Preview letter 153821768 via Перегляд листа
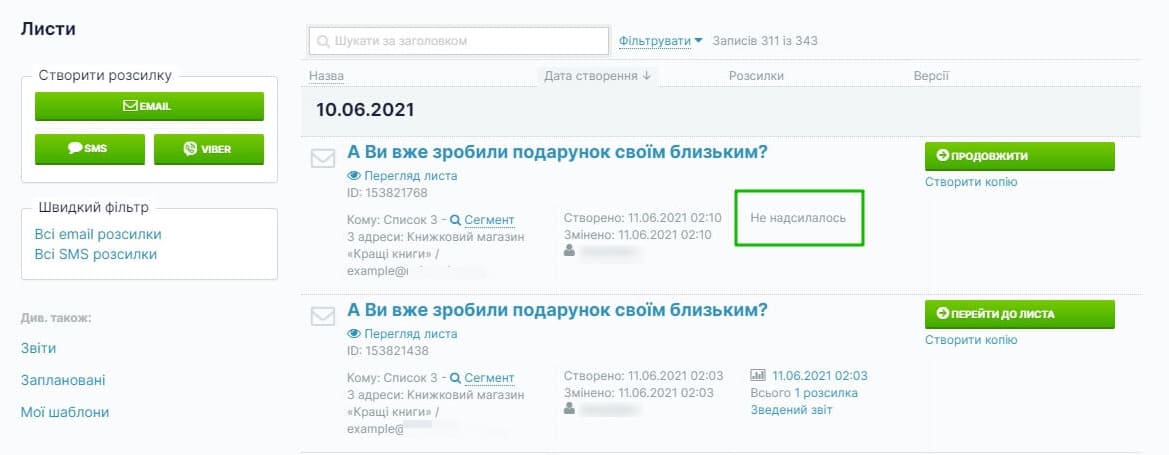The height and width of the screenshot is (455, 1169). tap(403, 176)
